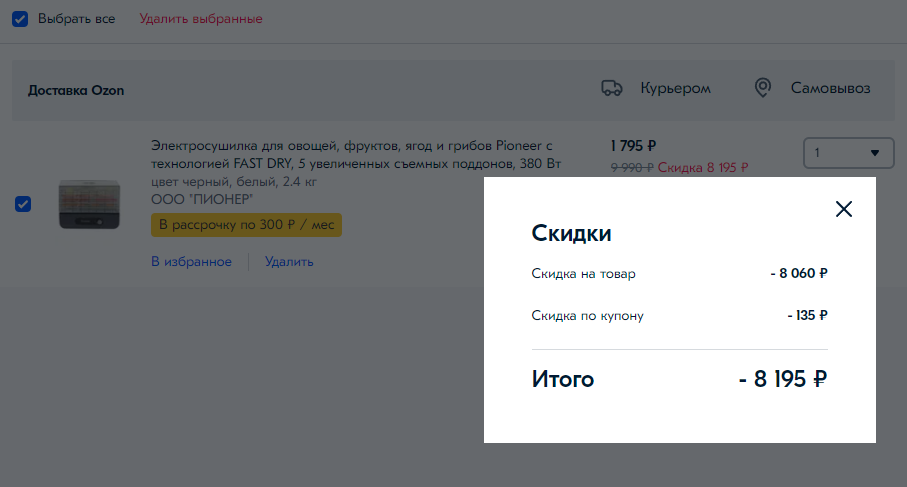The image size is (907, 487).
Task: Select the Курьером delivery option
Action: (x=675, y=88)
